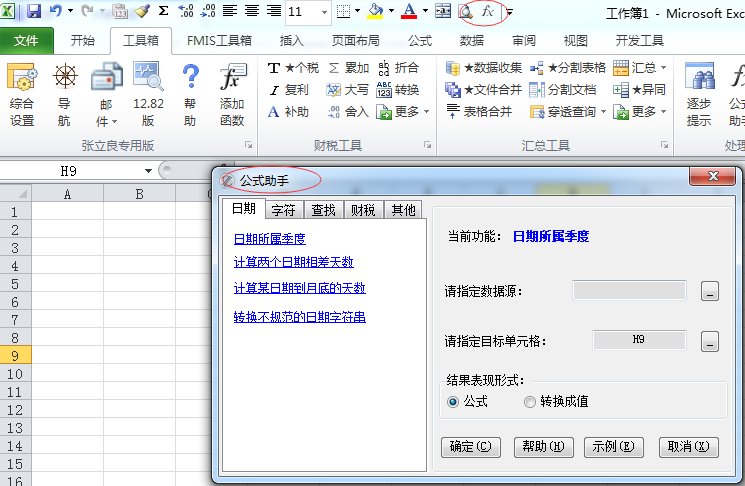Screen dimensions: 745x486
Task: Select the 转换成值 radio option
Action: click(x=530, y=402)
